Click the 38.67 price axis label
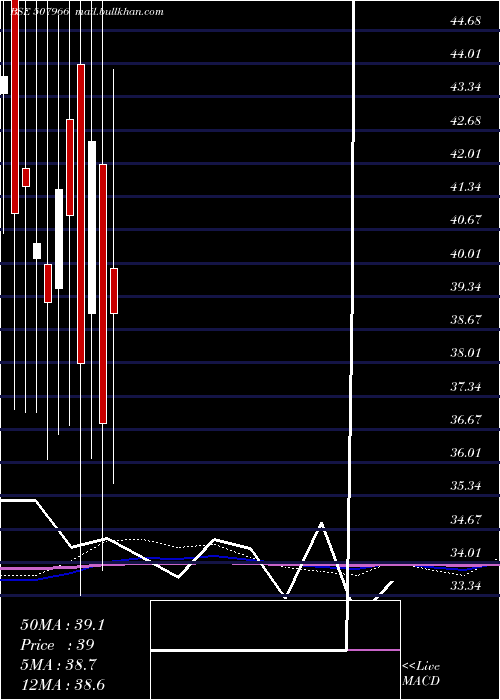 (466, 320)
